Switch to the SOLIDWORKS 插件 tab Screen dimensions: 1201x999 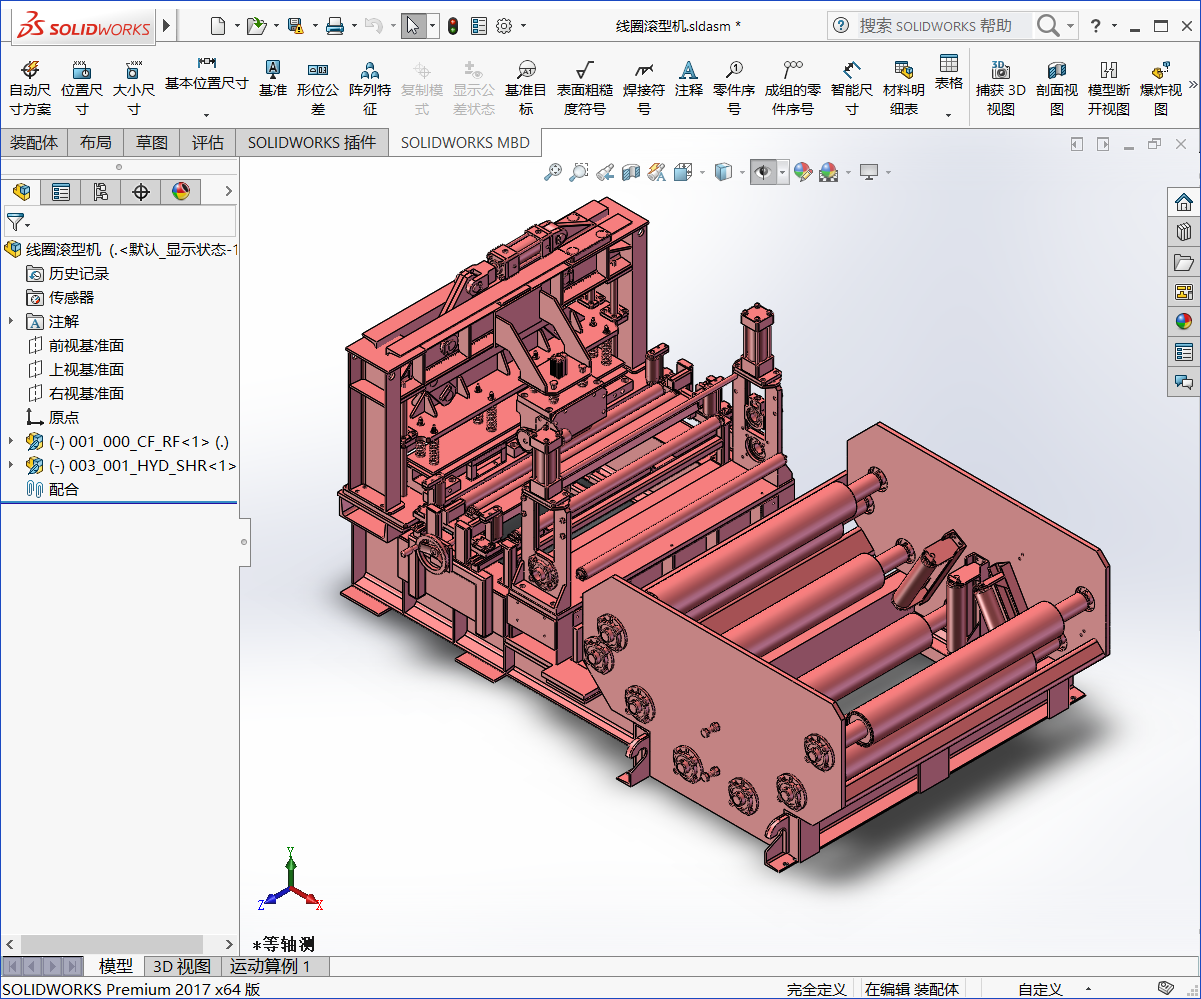312,142
